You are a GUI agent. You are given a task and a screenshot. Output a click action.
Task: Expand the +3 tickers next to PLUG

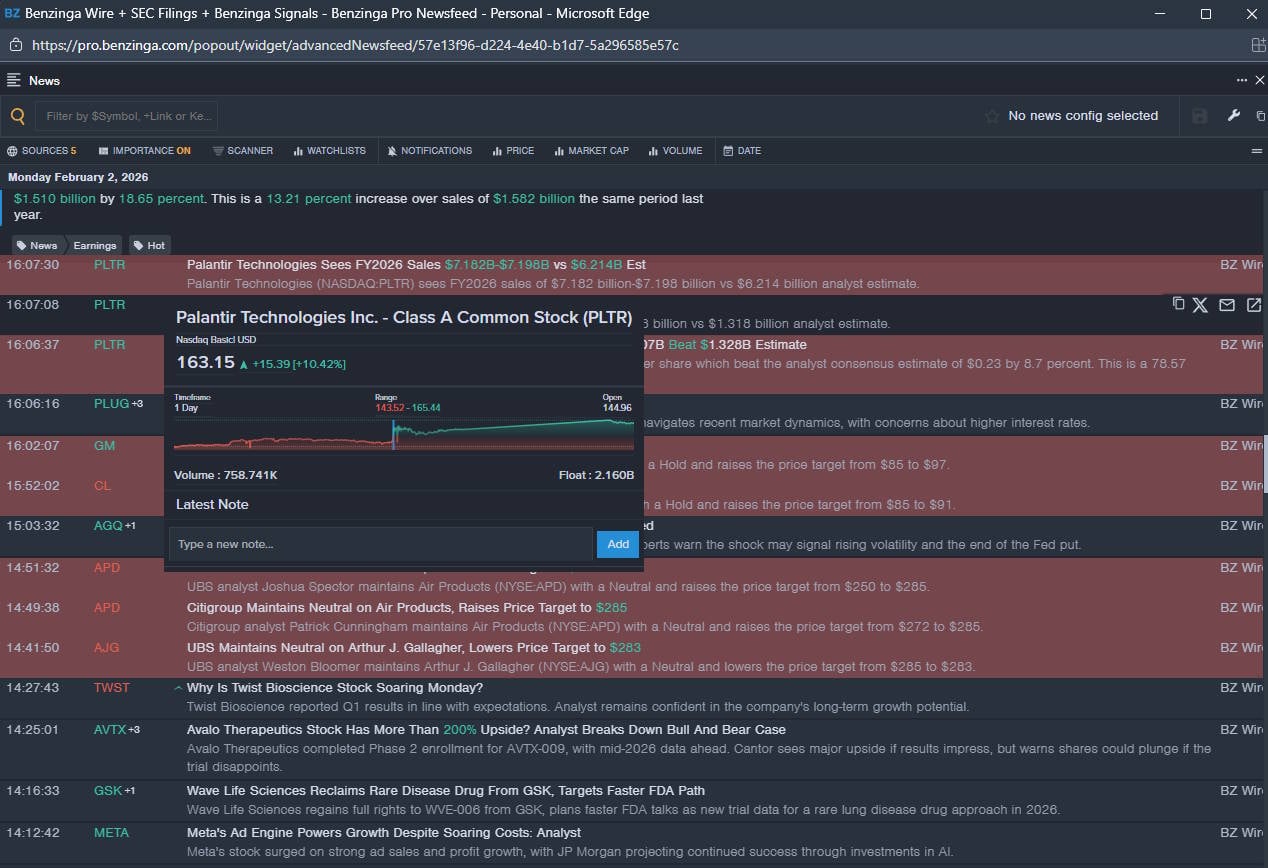pyautogui.click(x=137, y=404)
